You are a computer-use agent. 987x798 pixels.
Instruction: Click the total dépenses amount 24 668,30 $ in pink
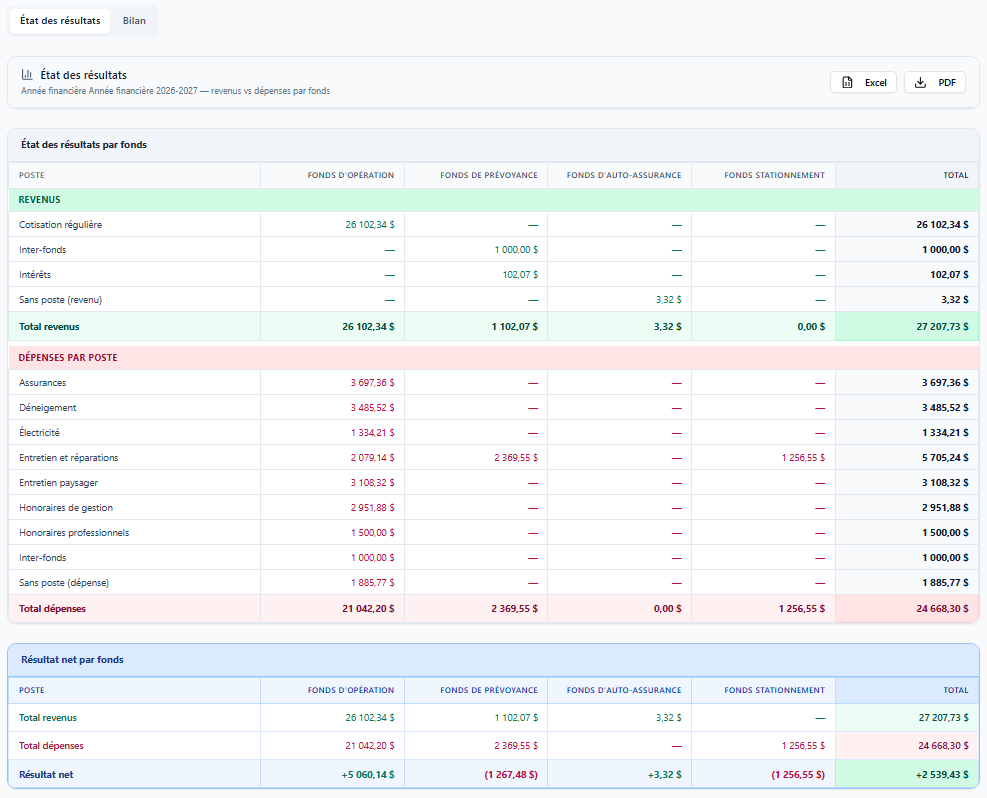coord(942,609)
